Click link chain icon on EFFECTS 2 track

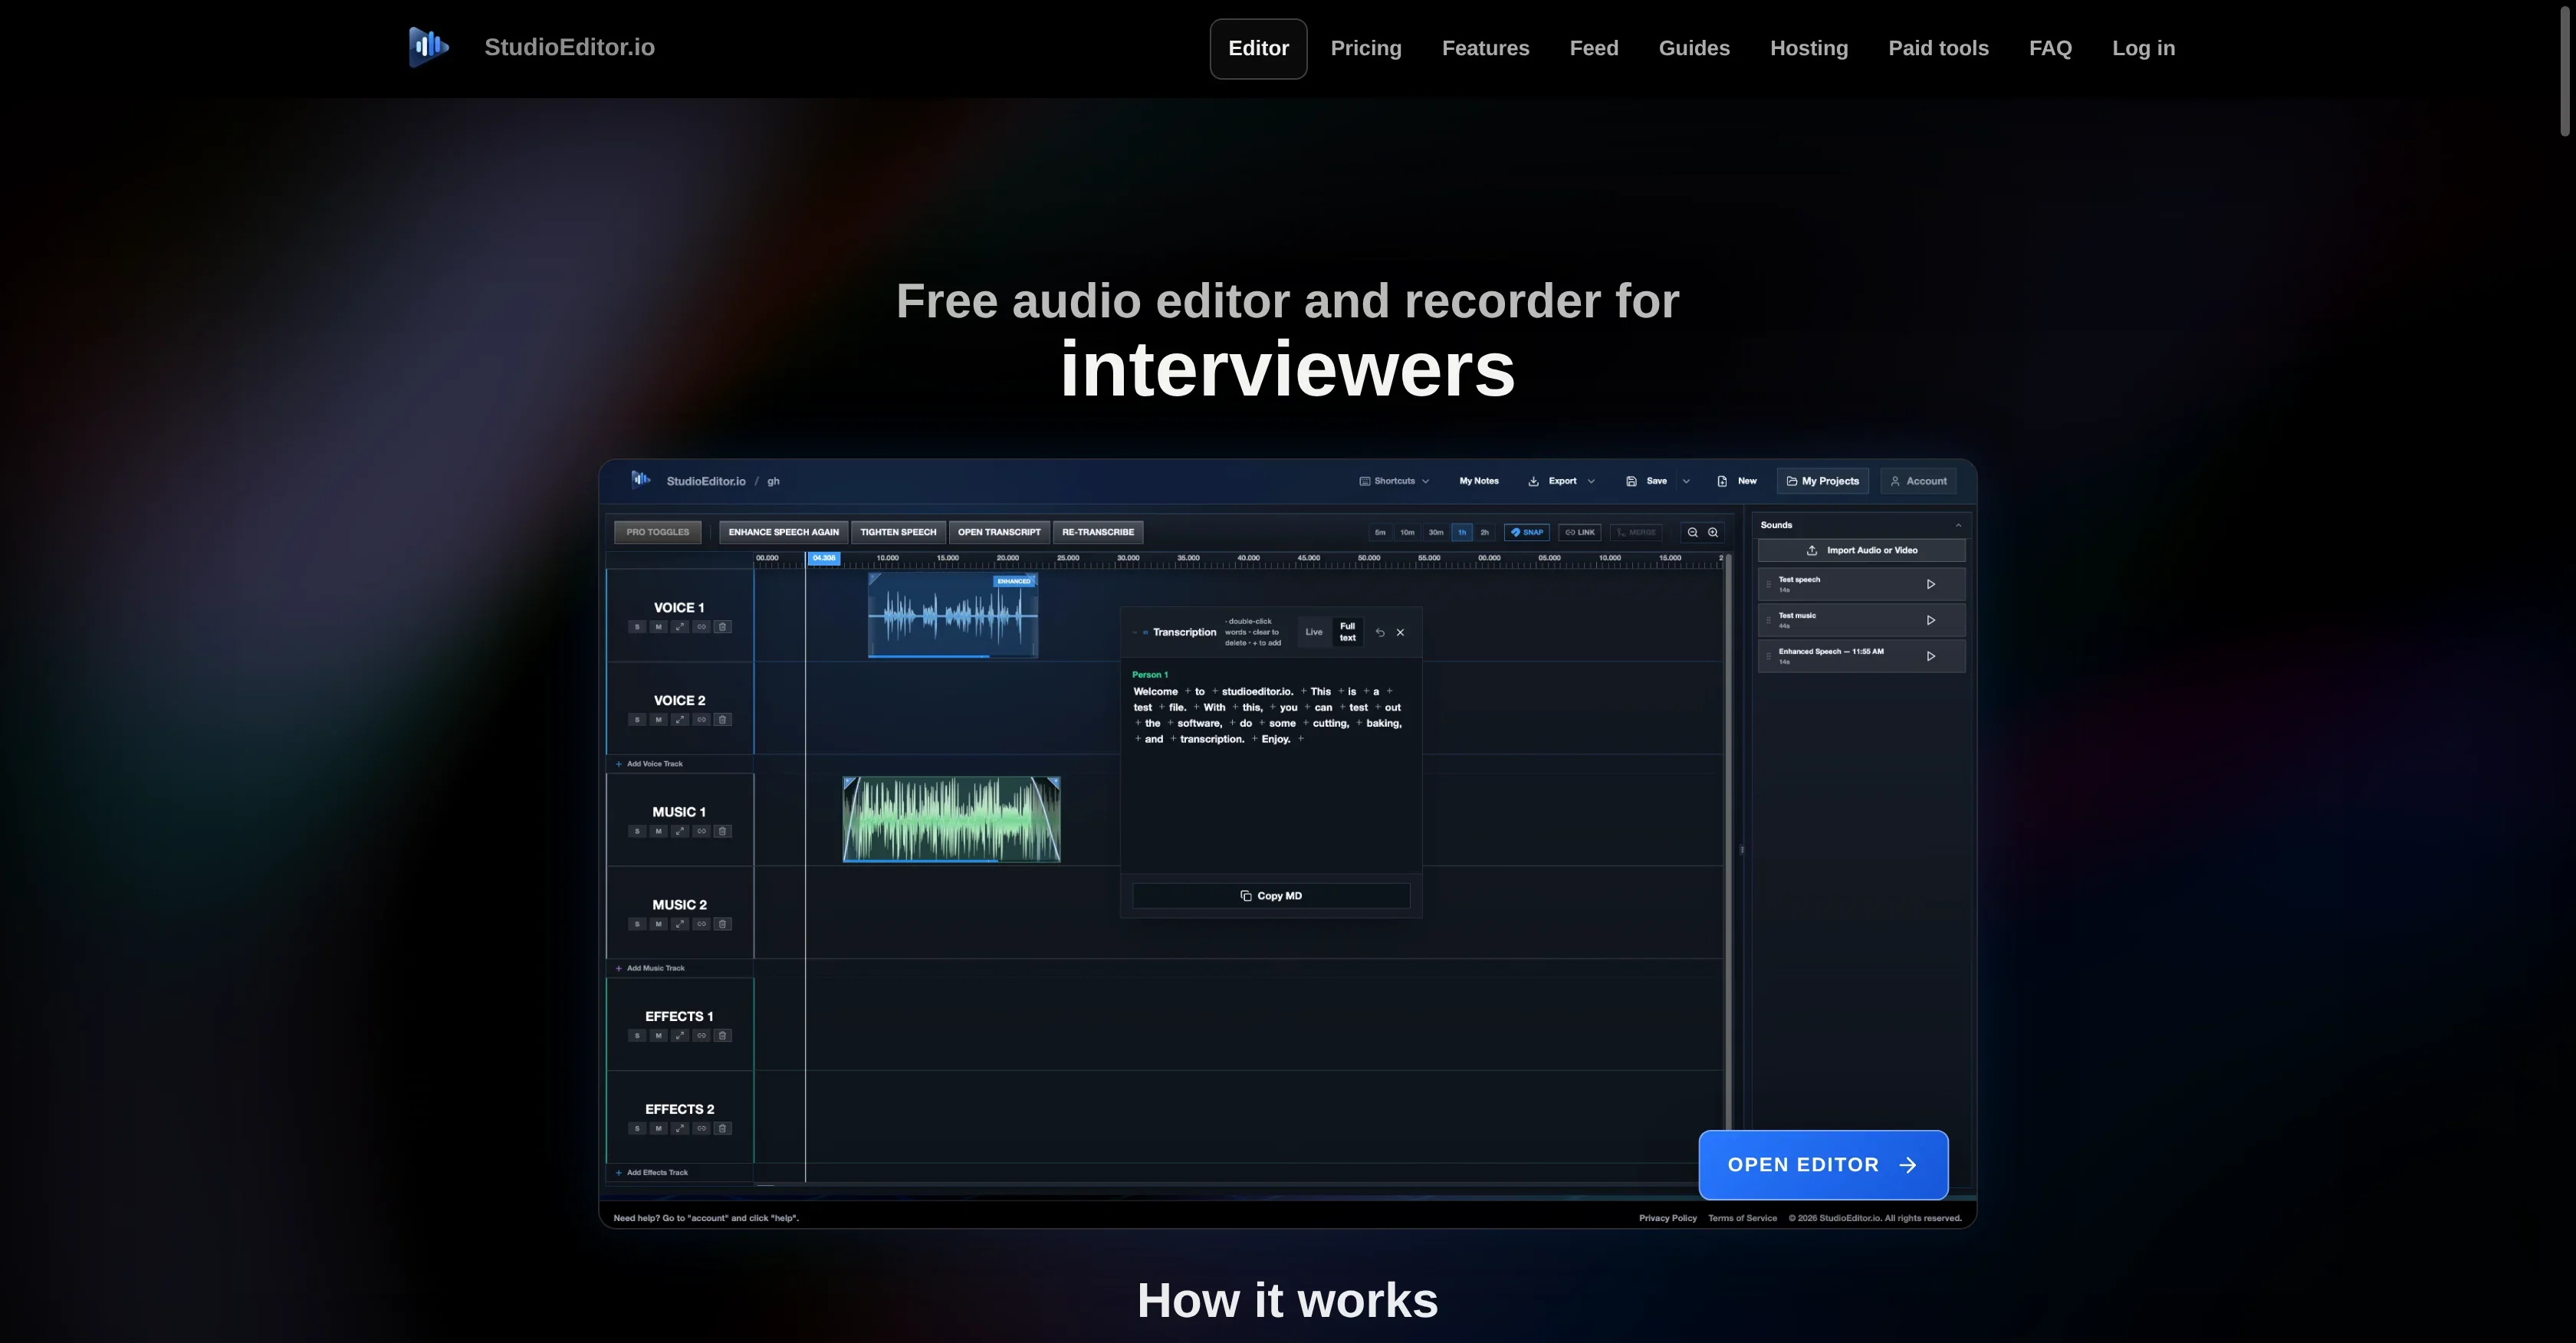pyautogui.click(x=702, y=1129)
